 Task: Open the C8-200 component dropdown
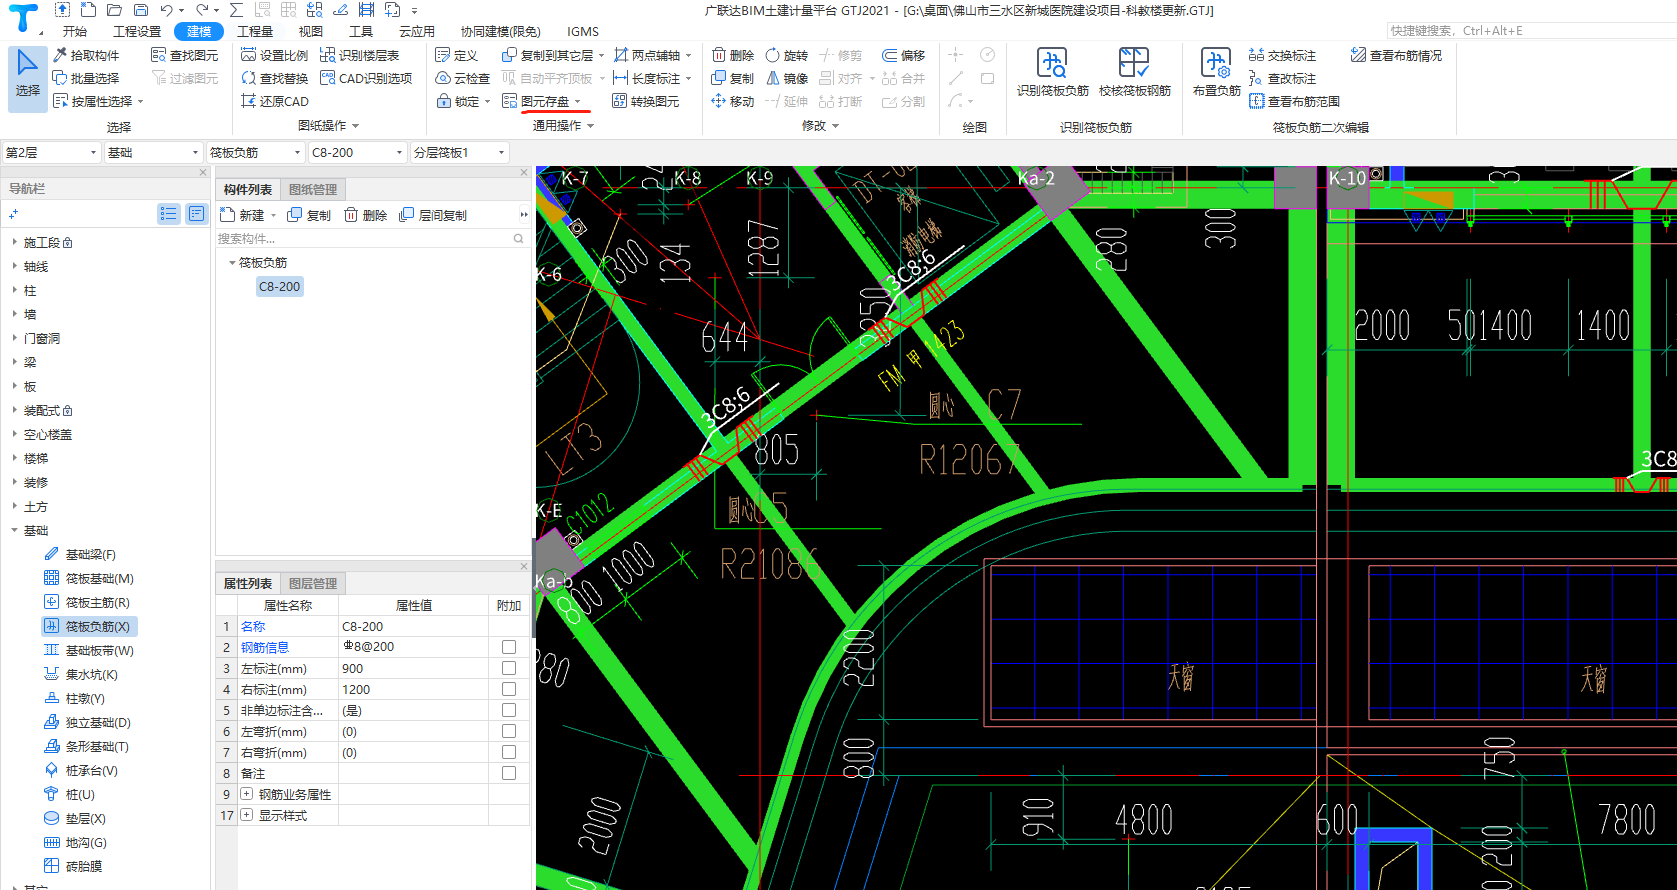[x=357, y=153]
